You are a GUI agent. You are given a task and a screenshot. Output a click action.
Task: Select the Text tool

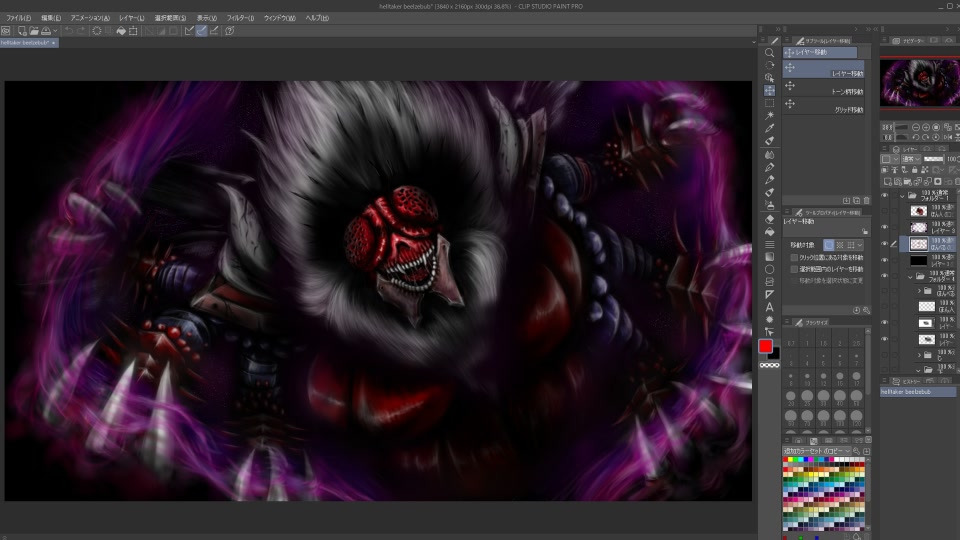[x=770, y=307]
